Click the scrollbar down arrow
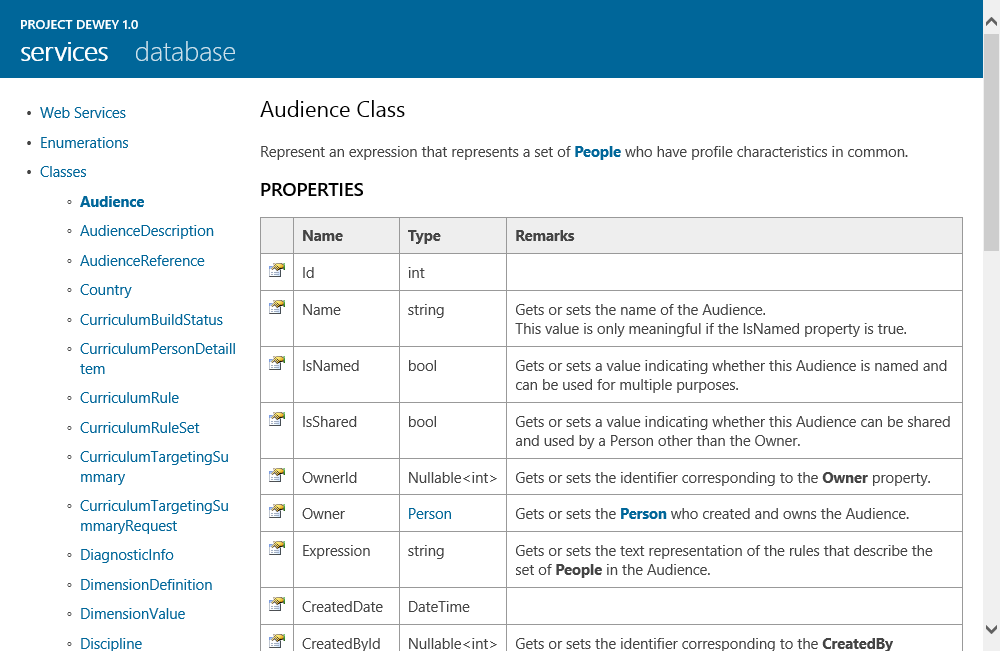This screenshot has width=1000, height=651. click(991, 629)
